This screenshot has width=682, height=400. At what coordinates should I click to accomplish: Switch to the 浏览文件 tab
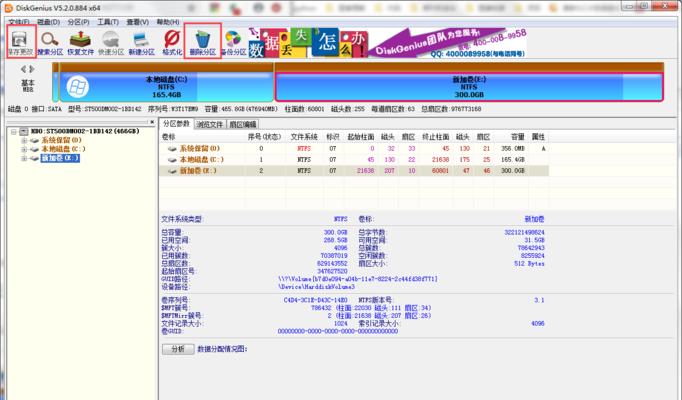tap(210, 124)
